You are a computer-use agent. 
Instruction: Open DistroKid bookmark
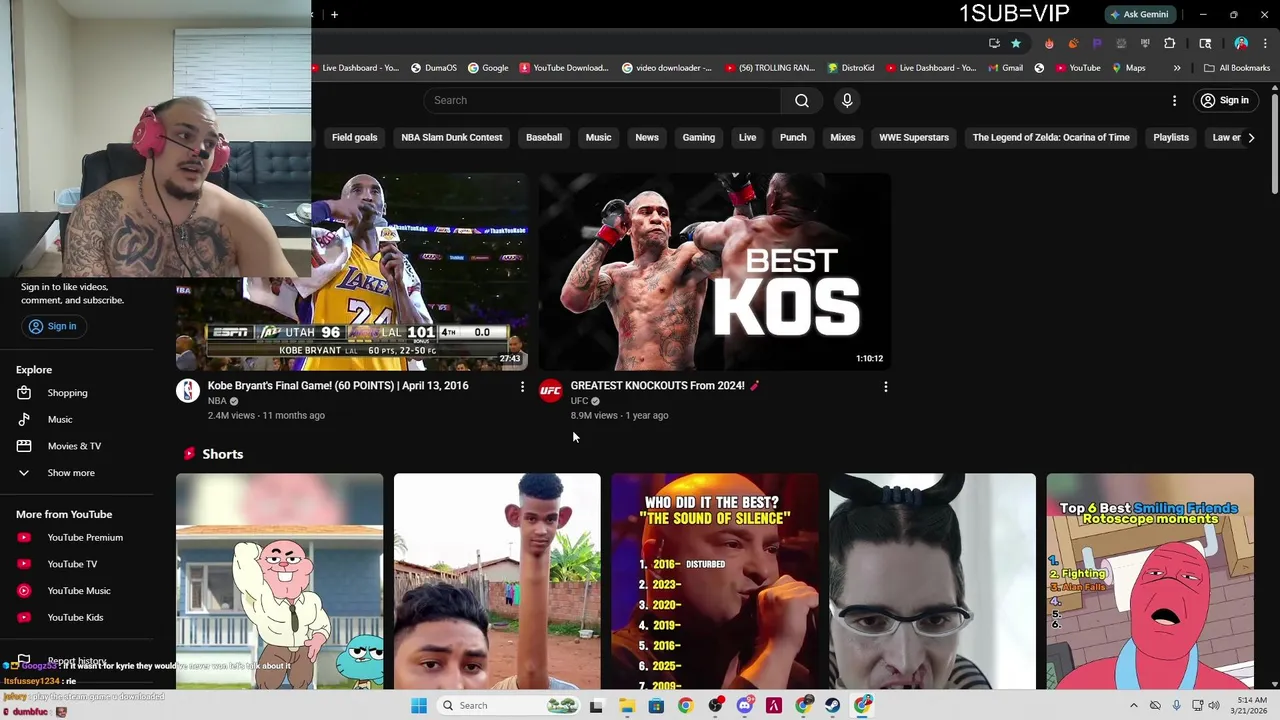click(x=851, y=68)
